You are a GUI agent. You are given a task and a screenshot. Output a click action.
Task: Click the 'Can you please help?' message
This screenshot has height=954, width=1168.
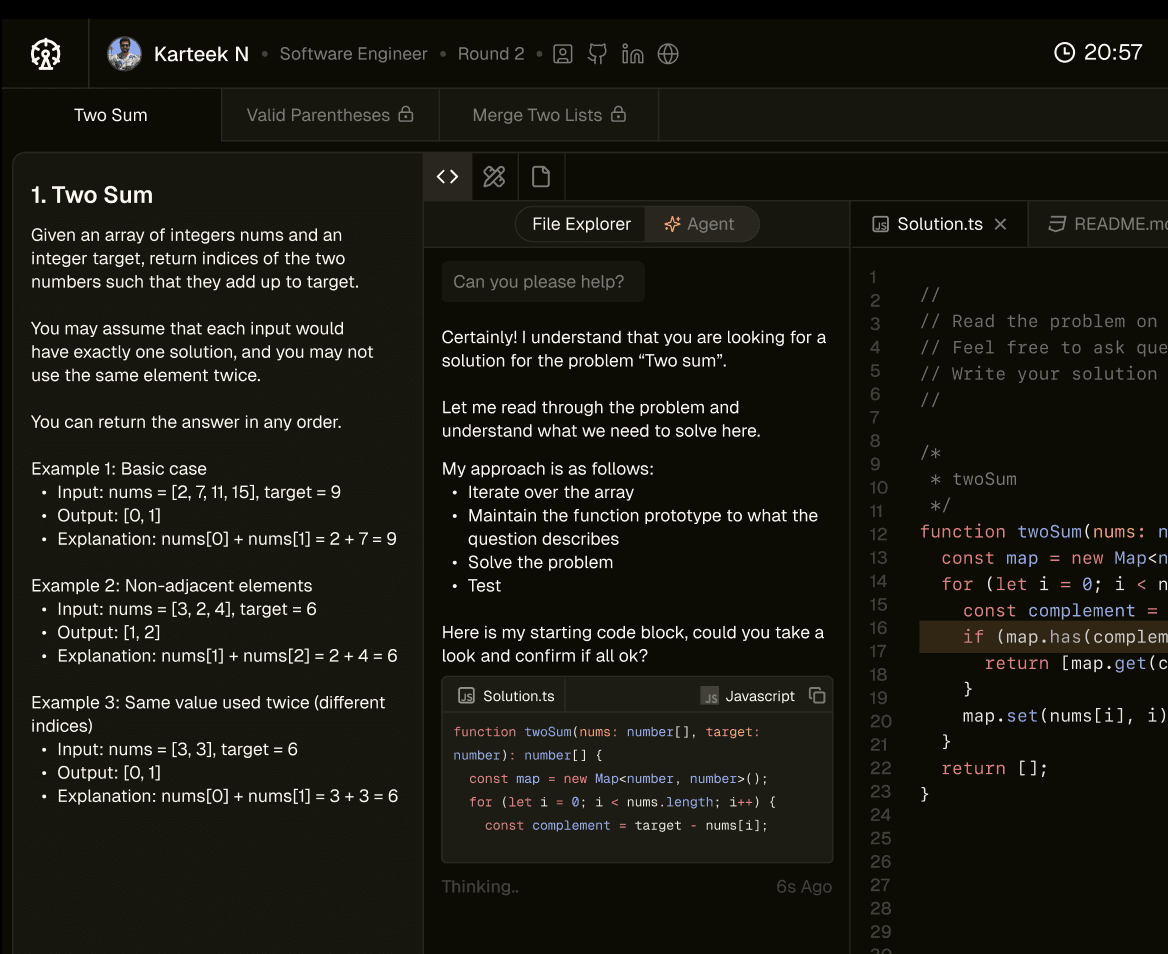point(543,282)
